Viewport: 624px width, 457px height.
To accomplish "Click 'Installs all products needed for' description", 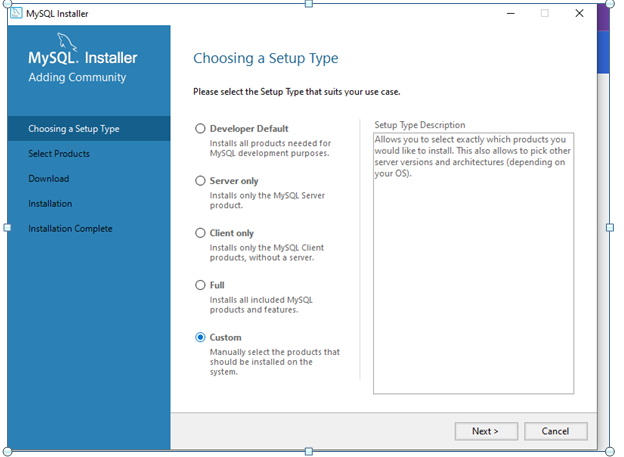I will (x=270, y=148).
